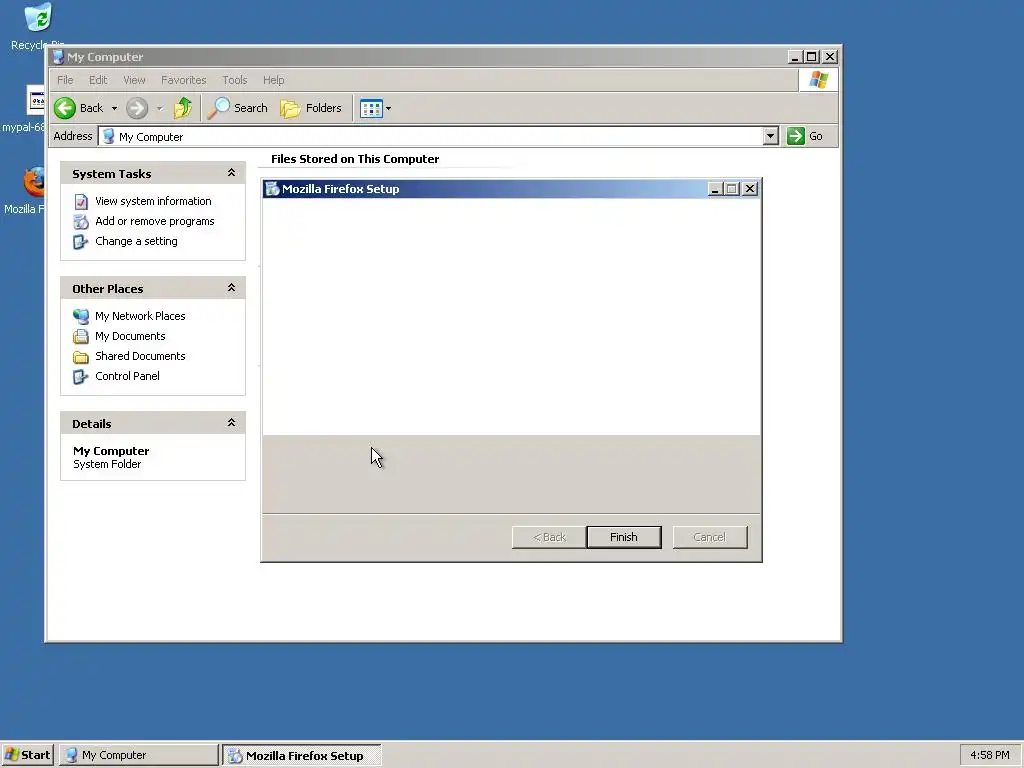Click the green Back arrow in My Computer
Image resolution: width=1024 pixels, height=768 pixels.
point(65,108)
